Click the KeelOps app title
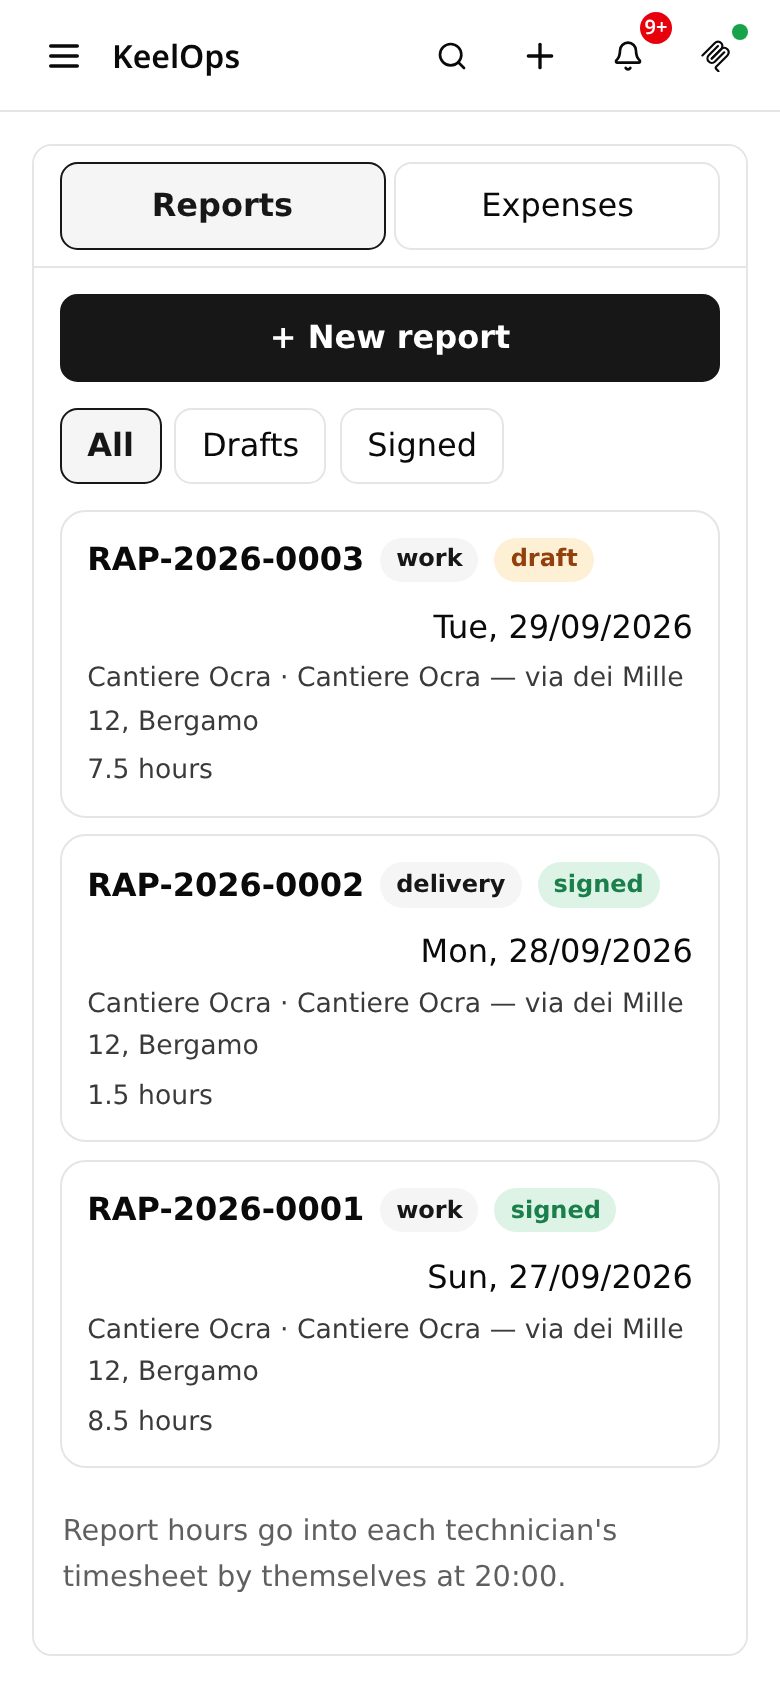This screenshot has width=780, height=1688. coord(176,57)
